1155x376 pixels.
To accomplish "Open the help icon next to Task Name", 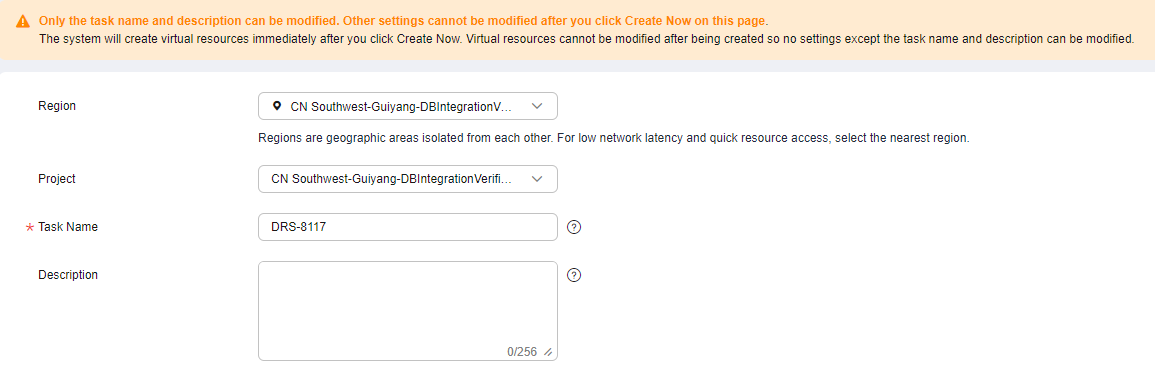I will tap(575, 227).
